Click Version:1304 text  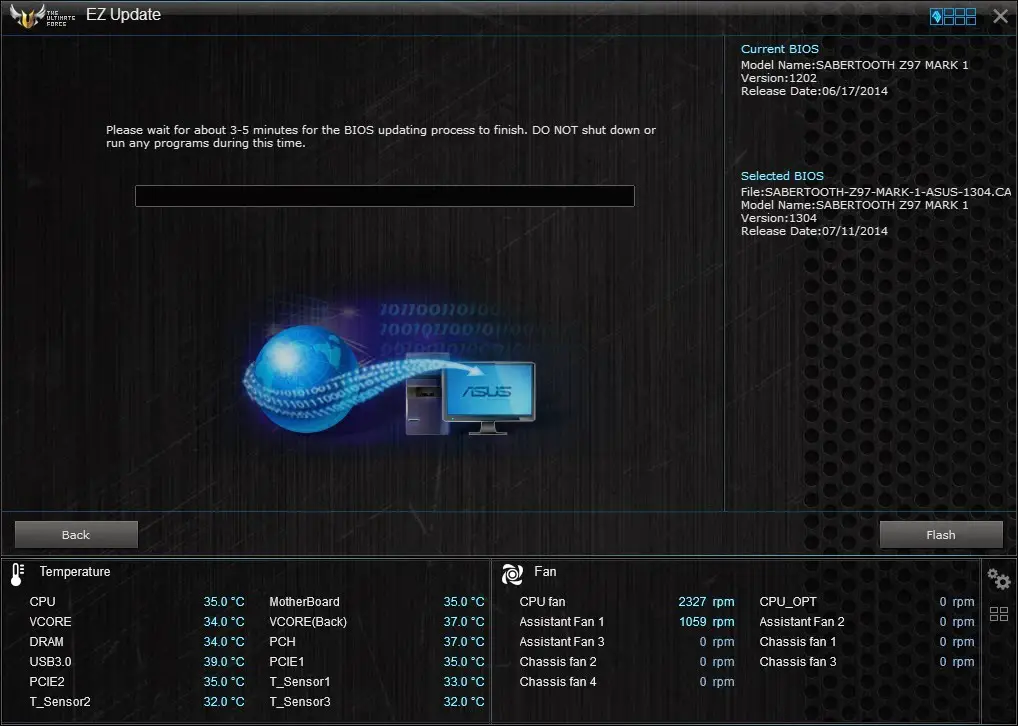(778, 218)
